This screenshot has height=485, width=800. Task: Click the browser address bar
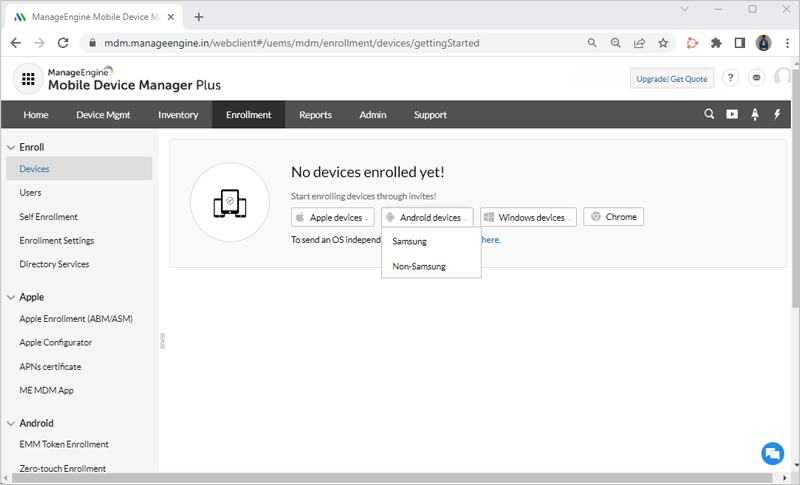pyautogui.click(x=330, y=43)
